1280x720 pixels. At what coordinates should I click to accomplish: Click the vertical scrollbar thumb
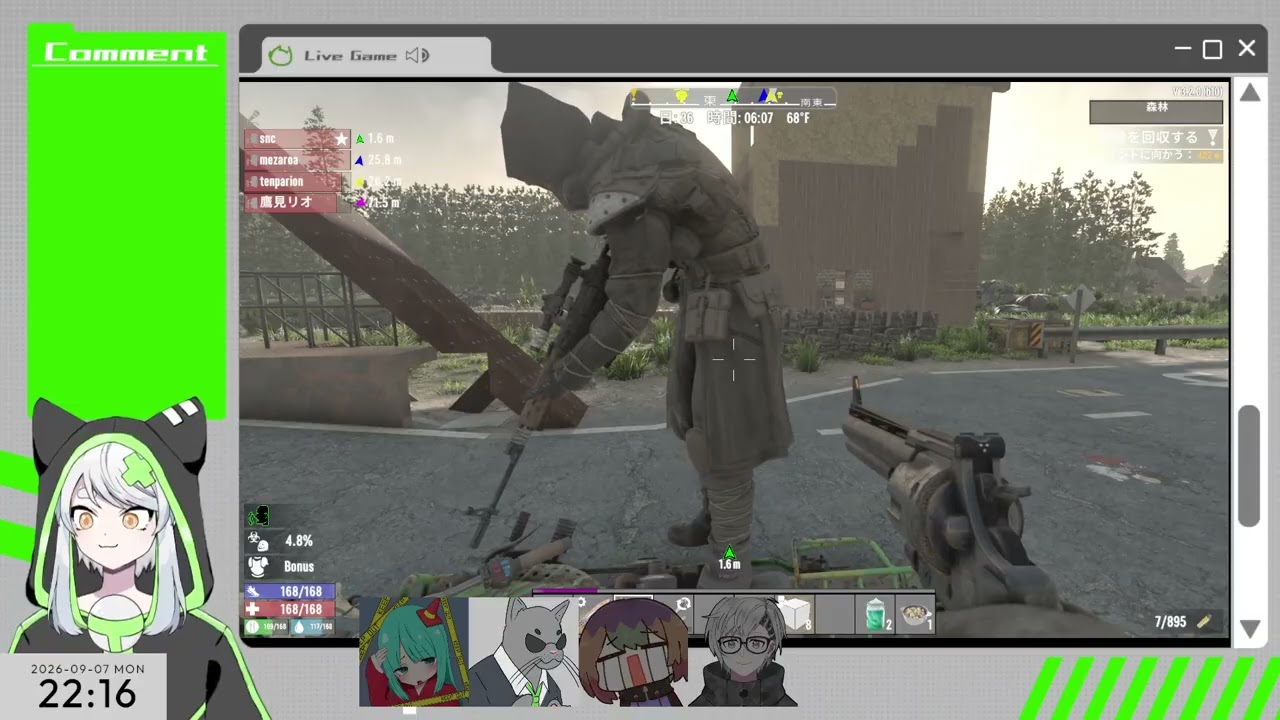point(1249,466)
